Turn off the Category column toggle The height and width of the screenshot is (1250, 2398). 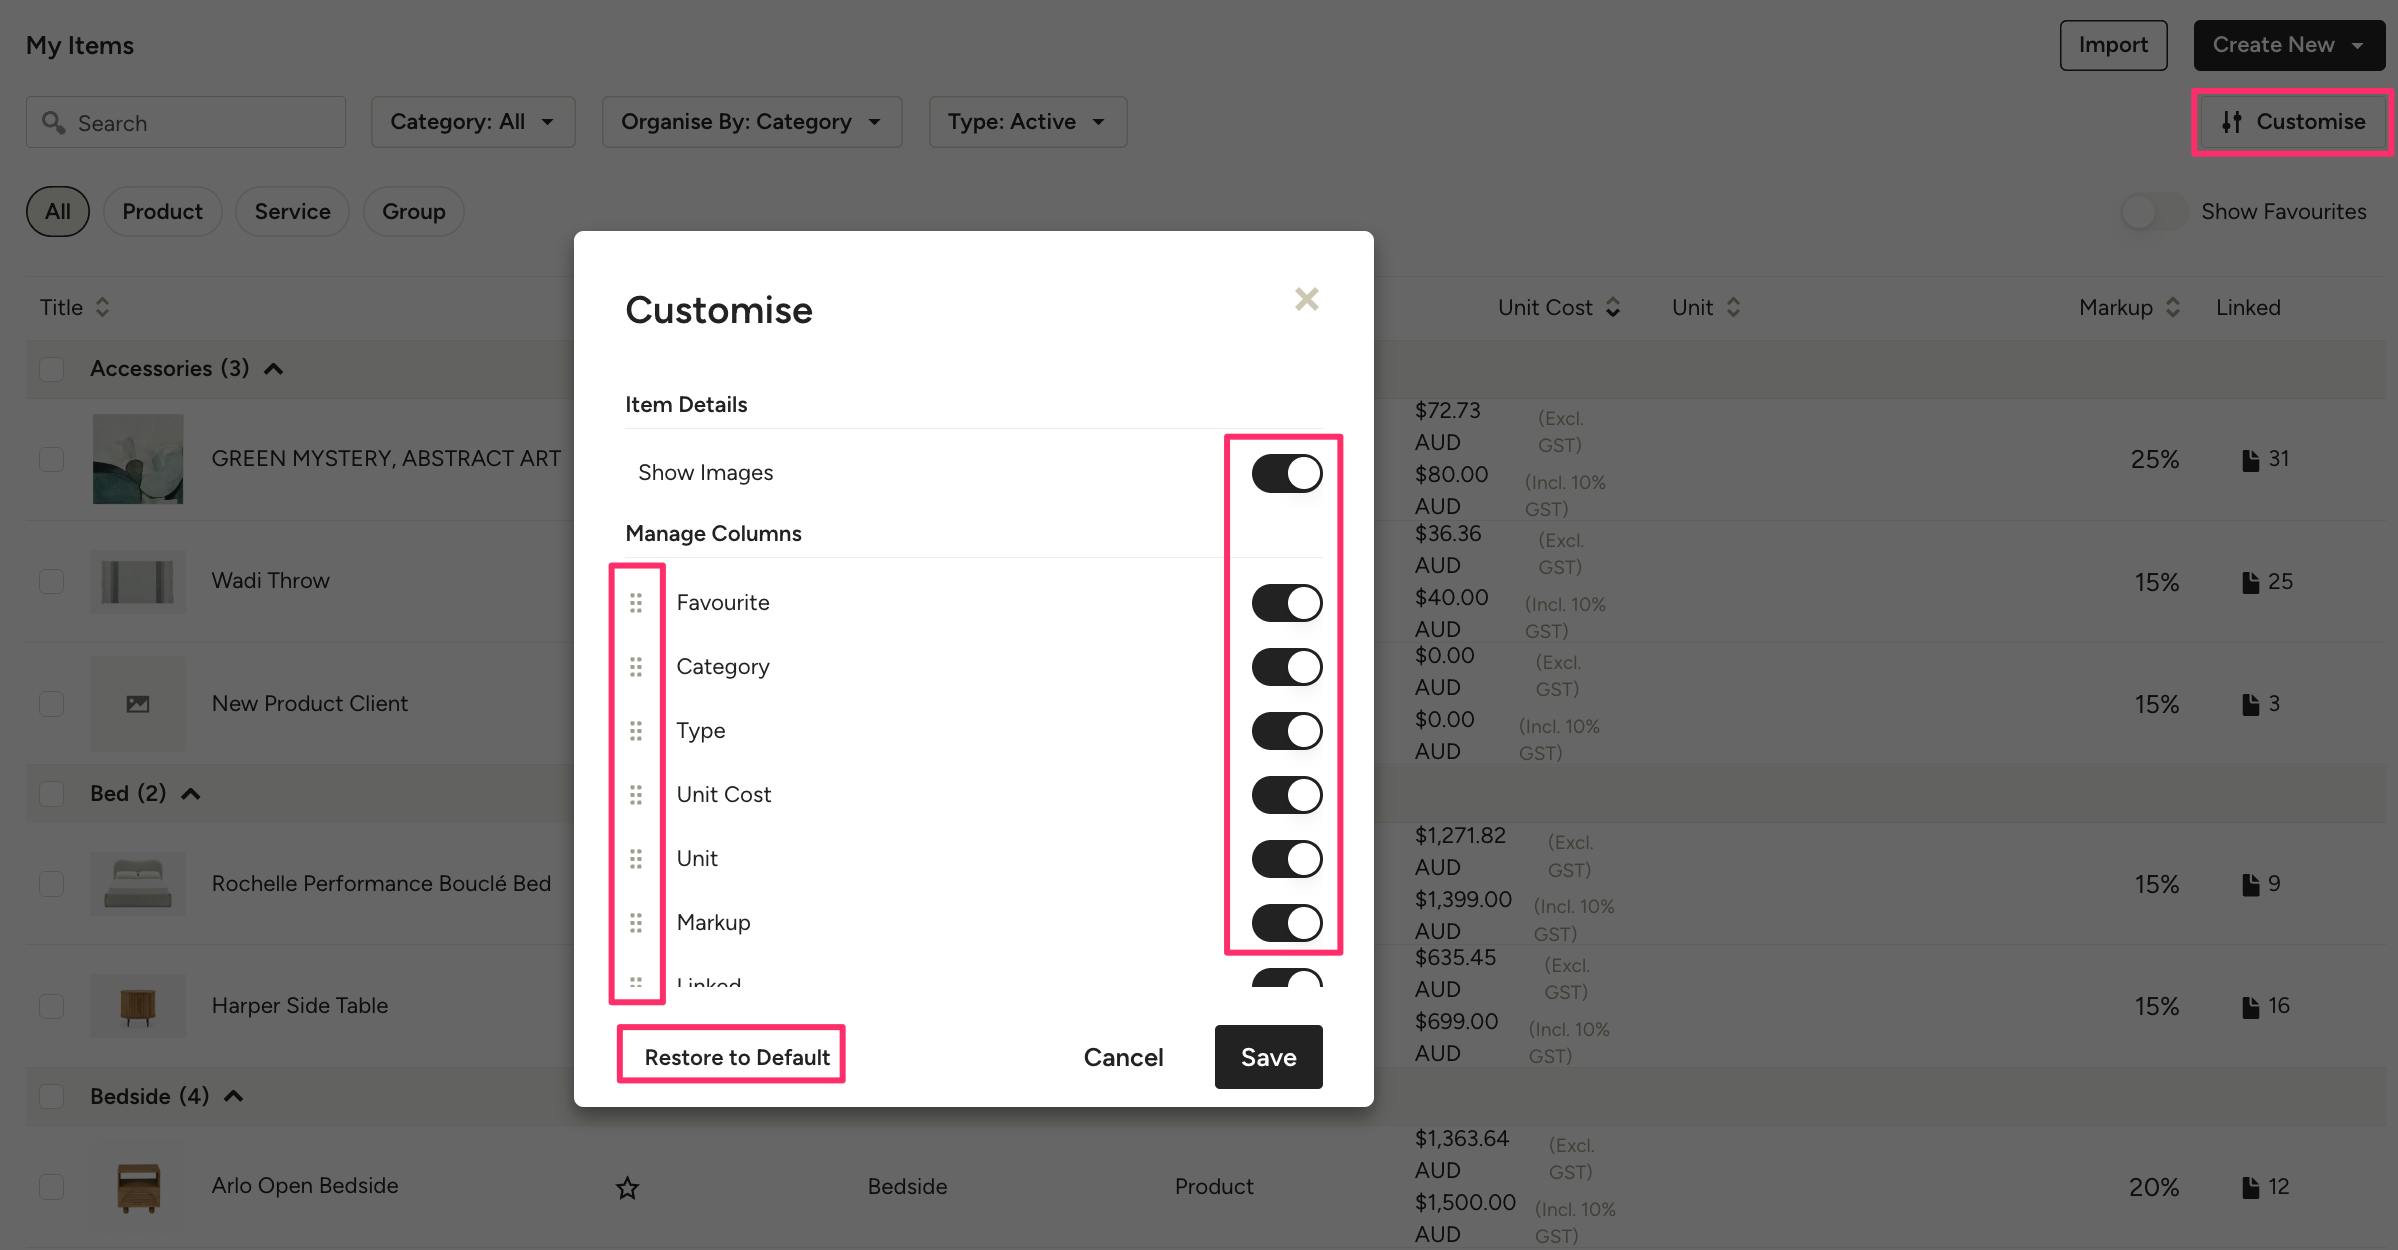tap(1286, 667)
